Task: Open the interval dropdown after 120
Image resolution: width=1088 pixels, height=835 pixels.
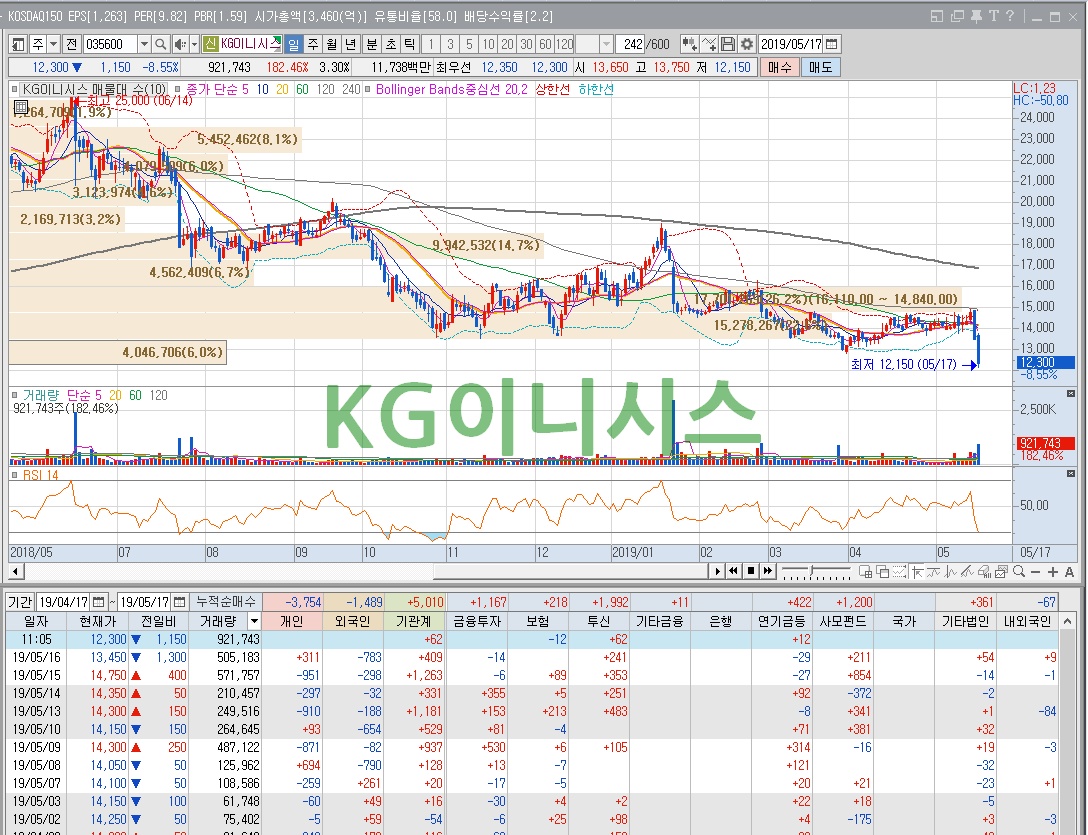Action: coord(606,44)
